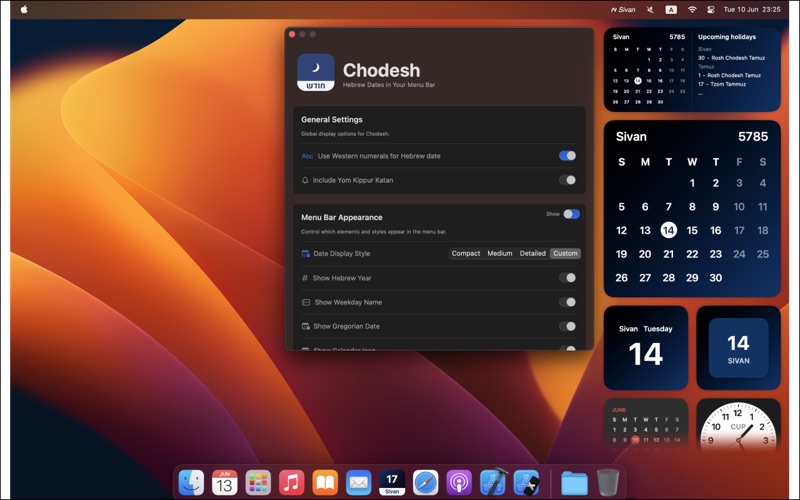Click the hash icon beside Show Hebrew Year
The width and height of the screenshot is (800, 500).
305,278
